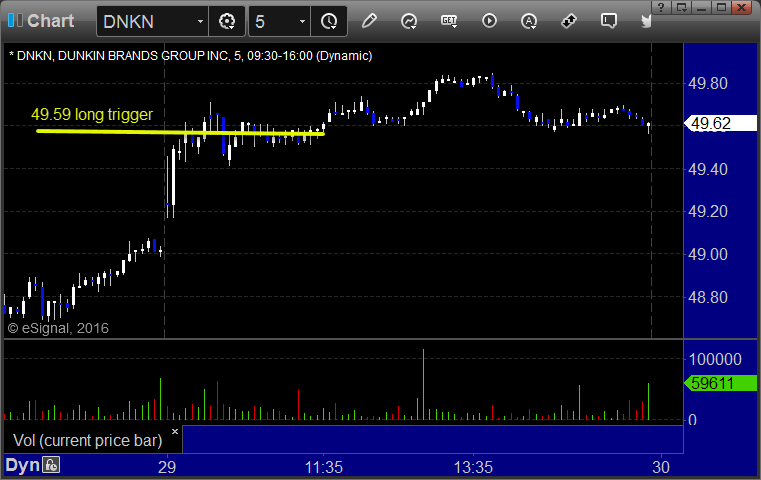Click the tallest green volume bar

(423, 384)
